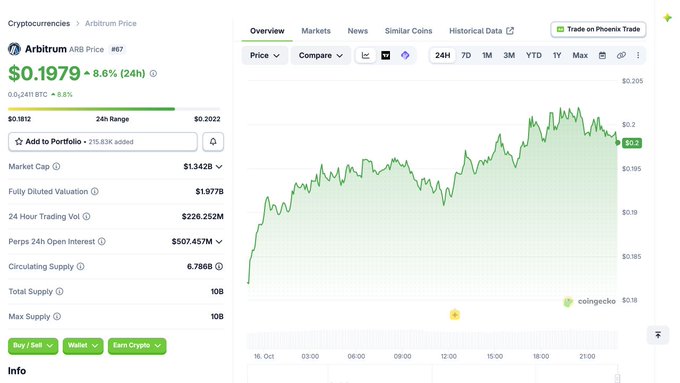Select the YTD time range

pyautogui.click(x=534, y=56)
